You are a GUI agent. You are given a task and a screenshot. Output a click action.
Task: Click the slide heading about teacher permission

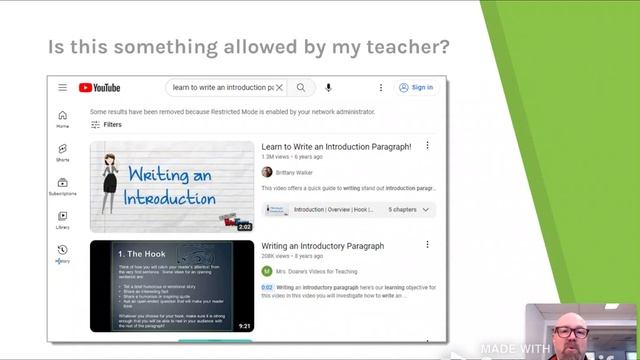pyautogui.click(x=249, y=47)
